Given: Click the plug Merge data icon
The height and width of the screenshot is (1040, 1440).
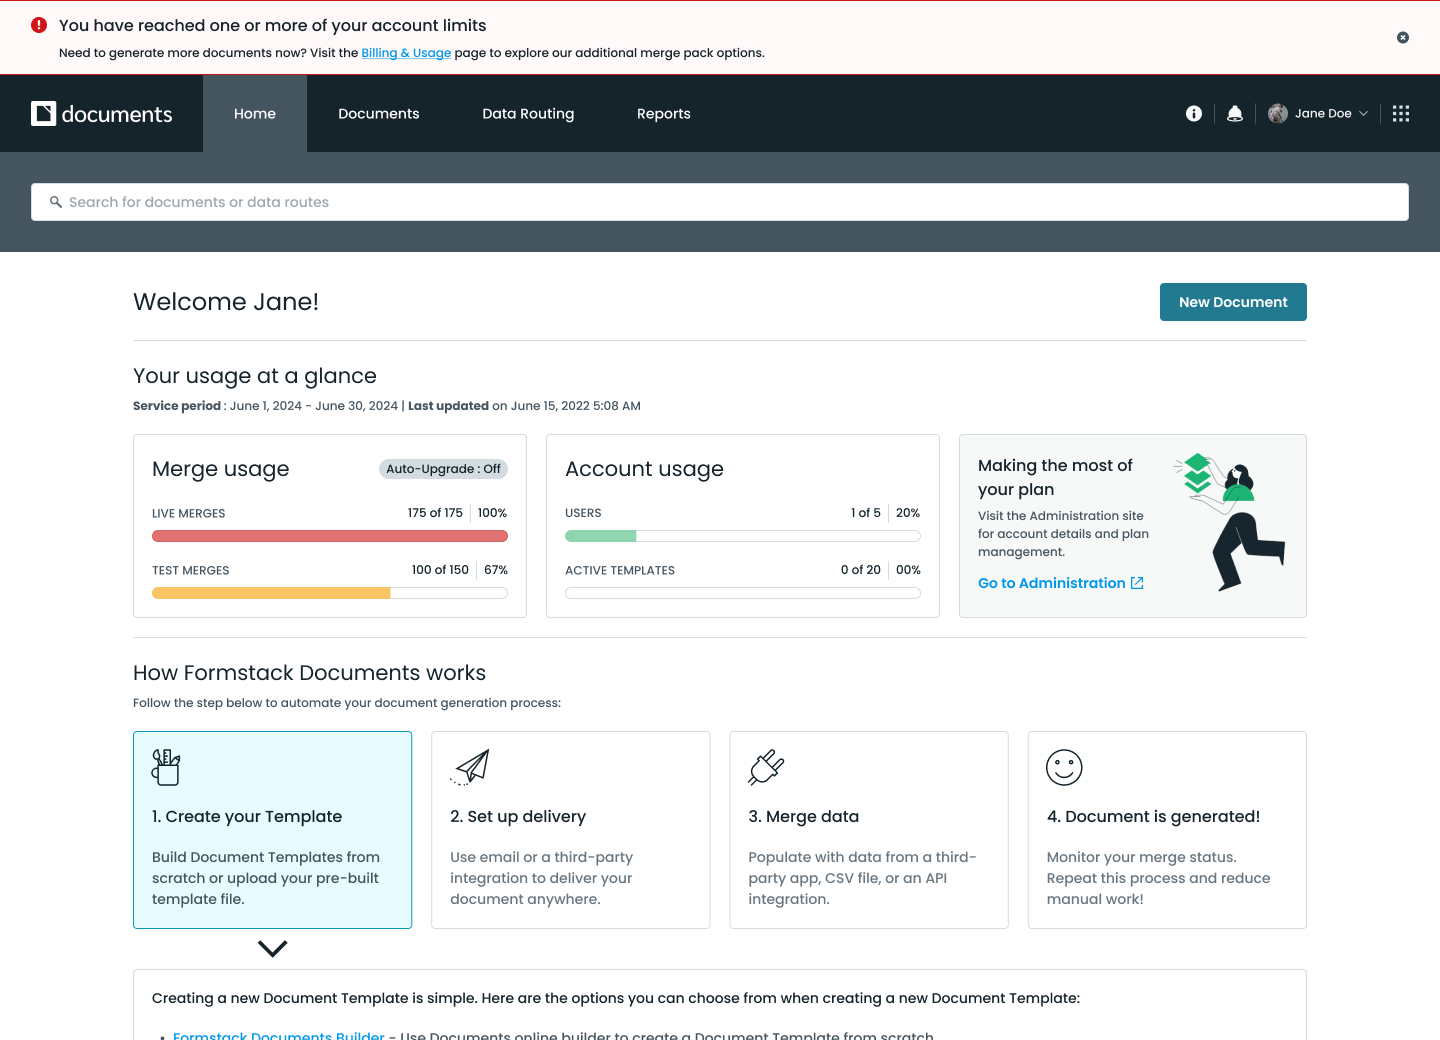Looking at the screenshot, I should tap(766, 767).
